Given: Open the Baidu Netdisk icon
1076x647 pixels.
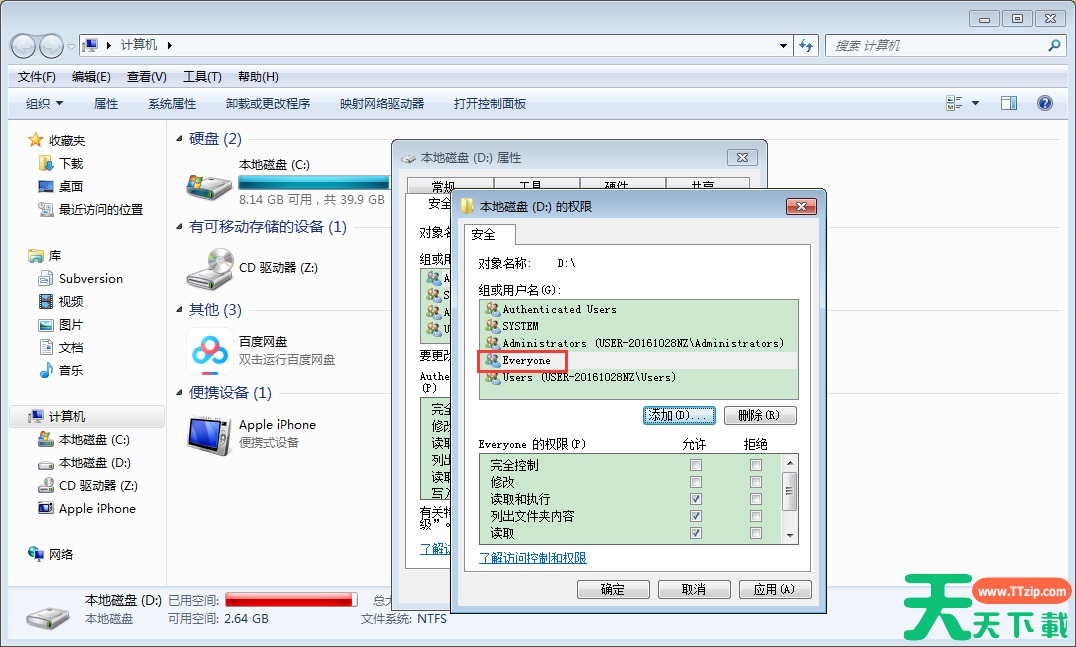Looking at the screenshot, I should (x=210, y=350).
